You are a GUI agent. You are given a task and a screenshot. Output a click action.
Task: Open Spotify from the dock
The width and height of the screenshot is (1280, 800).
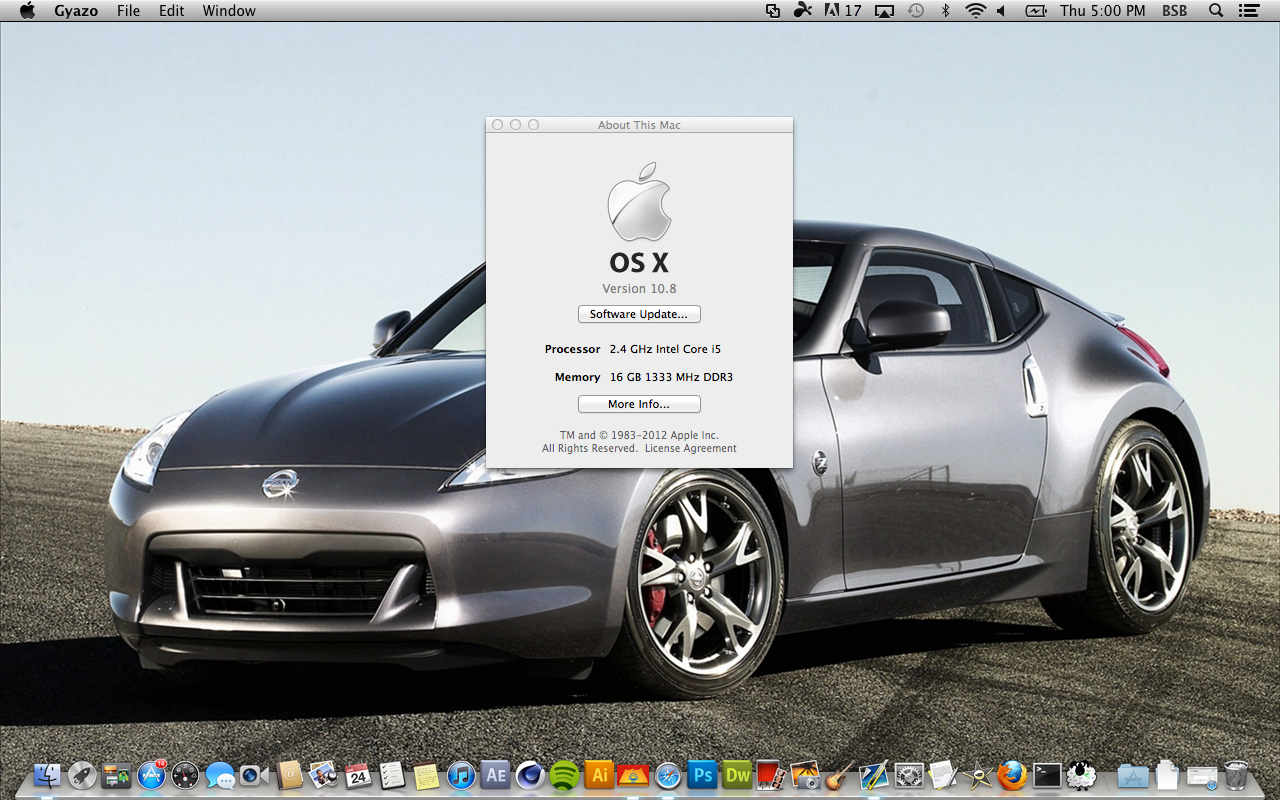click(564, 774)
